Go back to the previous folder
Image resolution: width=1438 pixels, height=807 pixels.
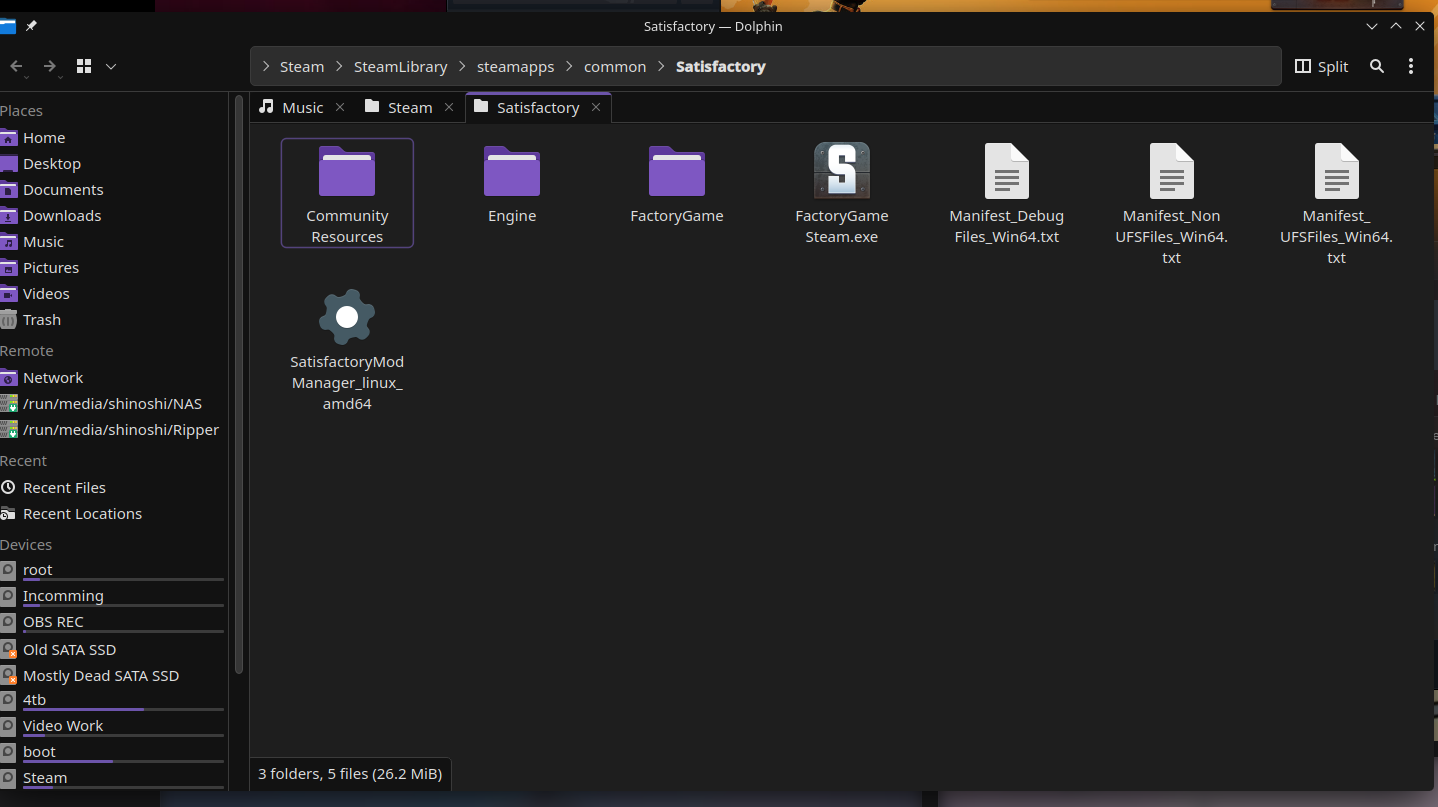click(16, 66)
